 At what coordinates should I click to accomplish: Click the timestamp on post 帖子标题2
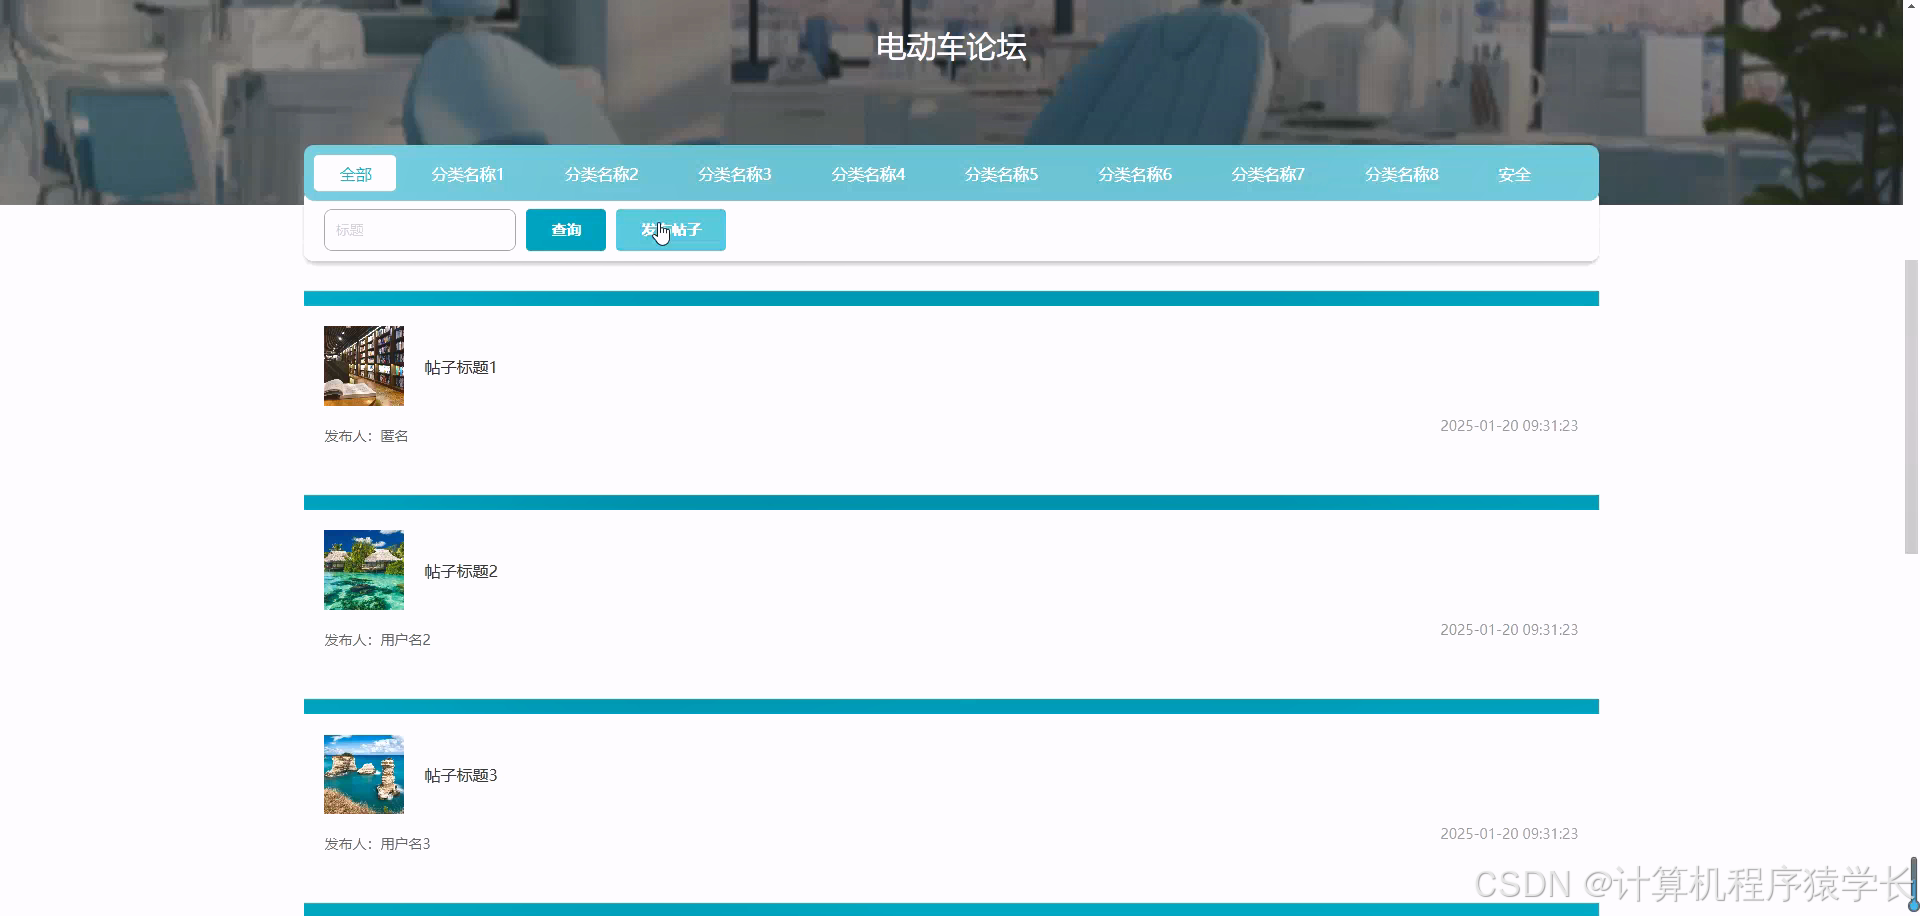(x=1509, y=630)
